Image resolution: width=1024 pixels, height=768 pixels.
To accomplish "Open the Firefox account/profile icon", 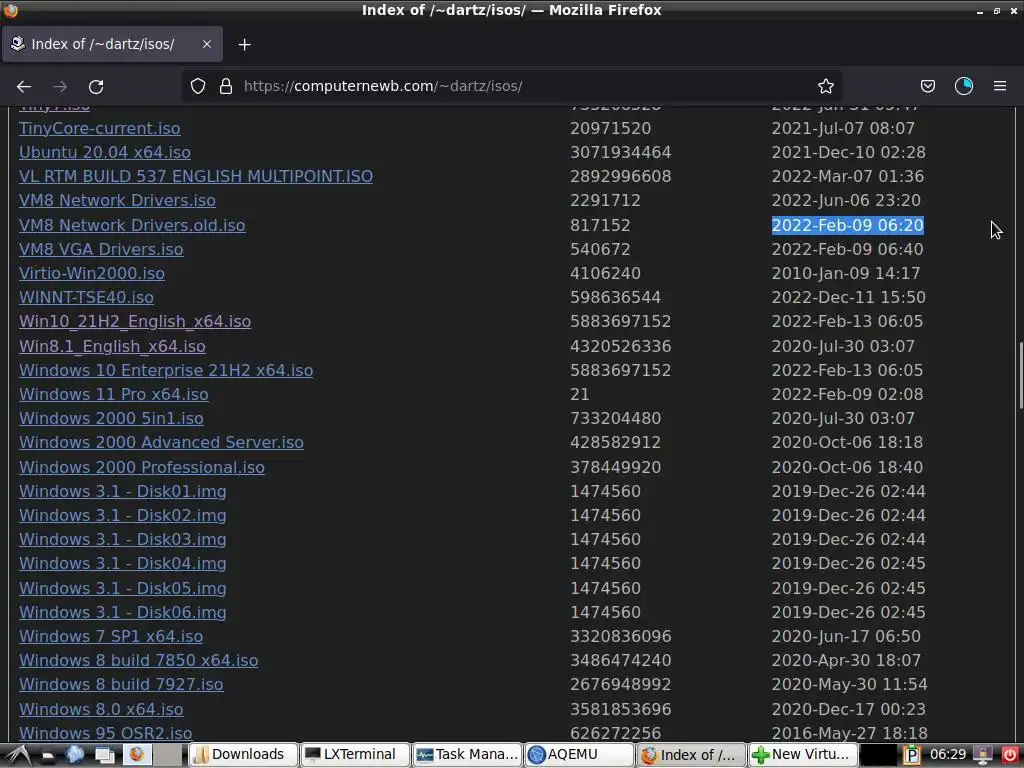I will pos(963,86).
